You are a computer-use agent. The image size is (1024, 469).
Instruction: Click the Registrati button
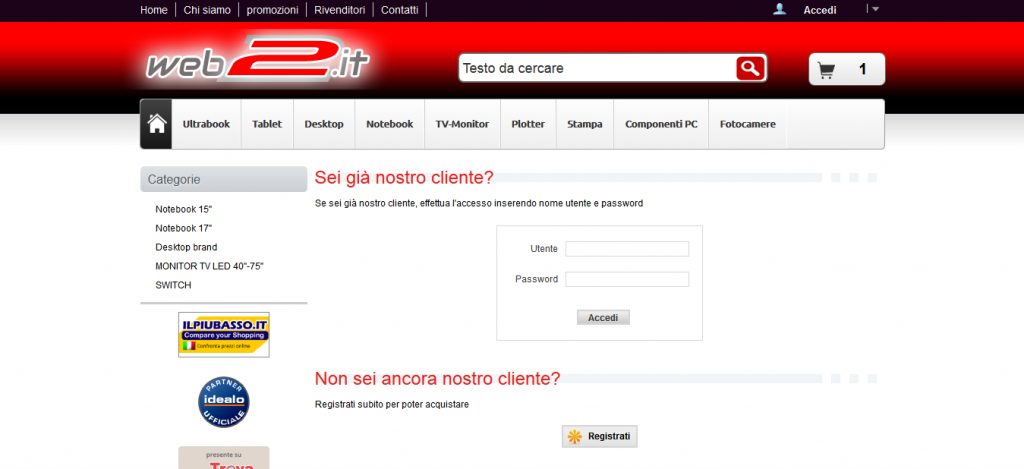(x=600, y=436)
